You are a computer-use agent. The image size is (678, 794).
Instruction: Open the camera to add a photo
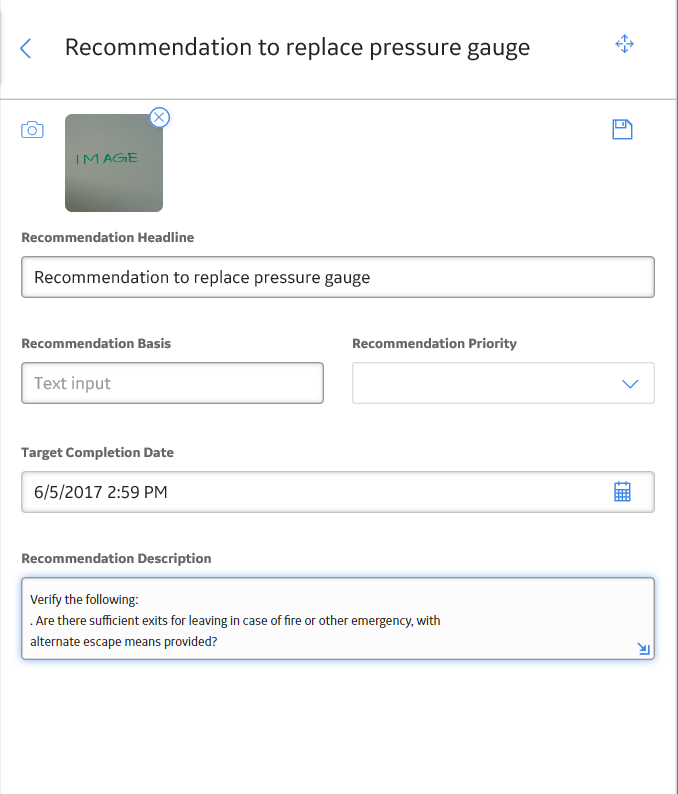(32, 130)
